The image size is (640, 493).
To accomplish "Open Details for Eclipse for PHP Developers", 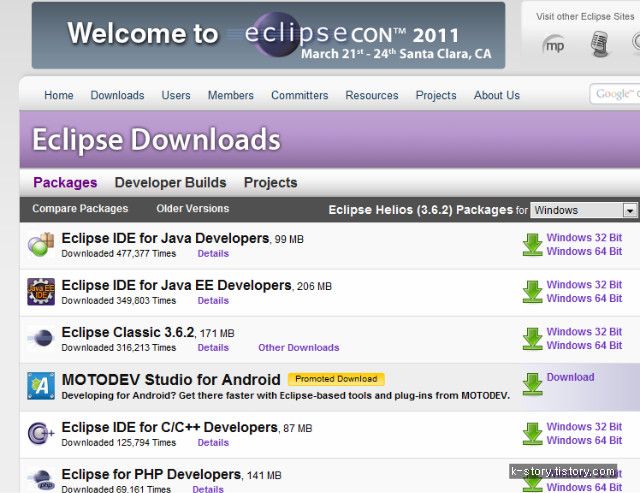I will 208,489.
